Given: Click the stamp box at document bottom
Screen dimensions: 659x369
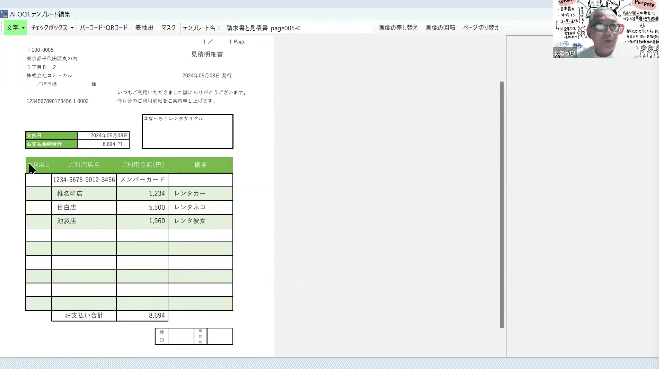Looking at the screenshot, I should pos(194,336).
